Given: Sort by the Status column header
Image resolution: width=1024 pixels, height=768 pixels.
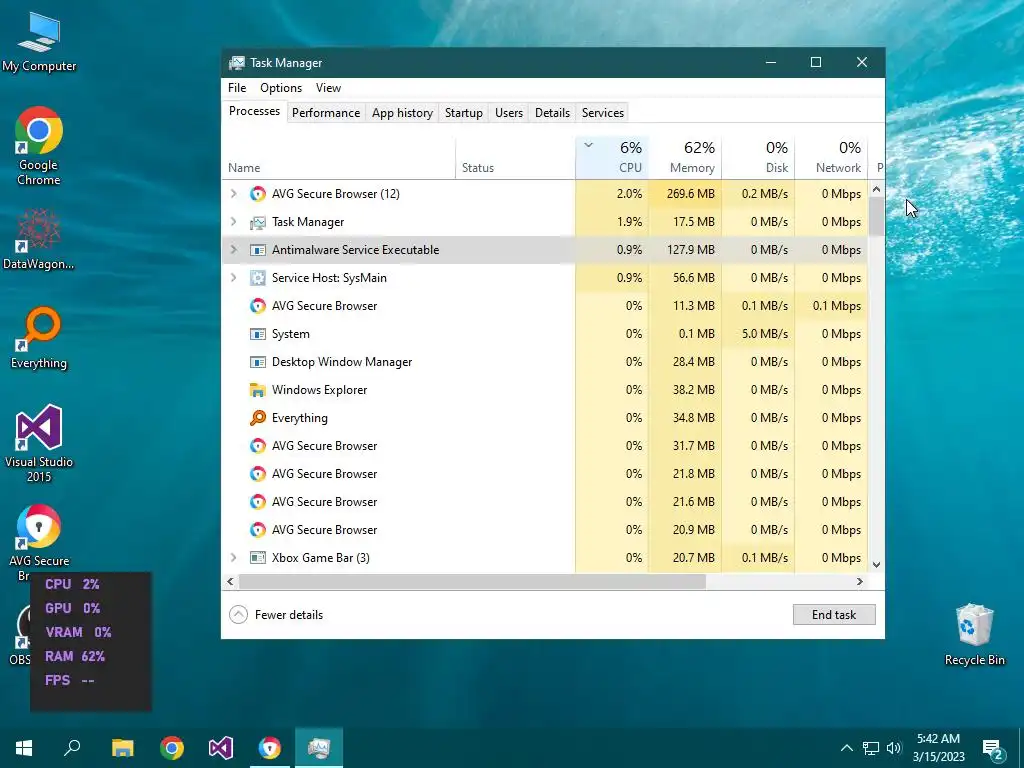Looking at the screenshot, I should 515,157.
